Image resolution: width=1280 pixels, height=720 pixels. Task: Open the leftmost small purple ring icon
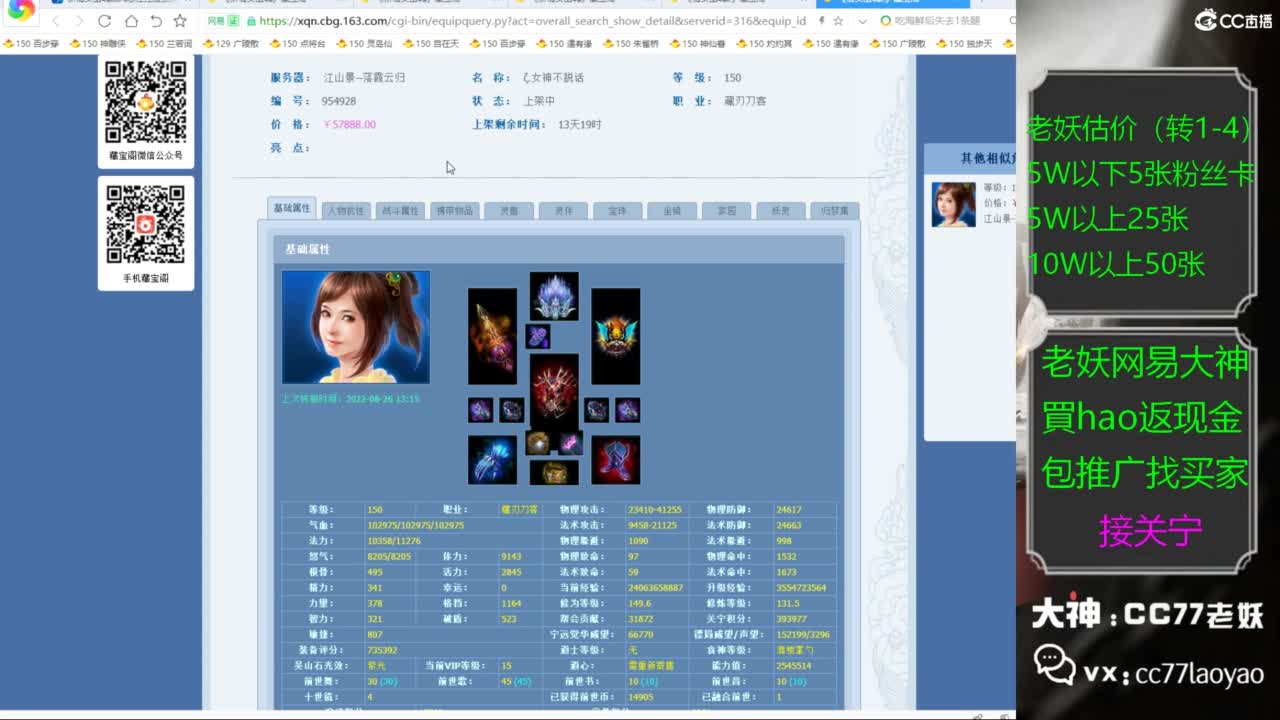pyautogui.click(x=480, y=410)
